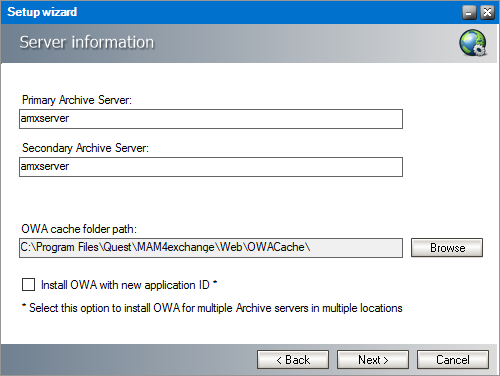The height and width of the screenshot is (376, 500).
Task: Click the empty gray footer bar area
Action: (x=128, y=359)
